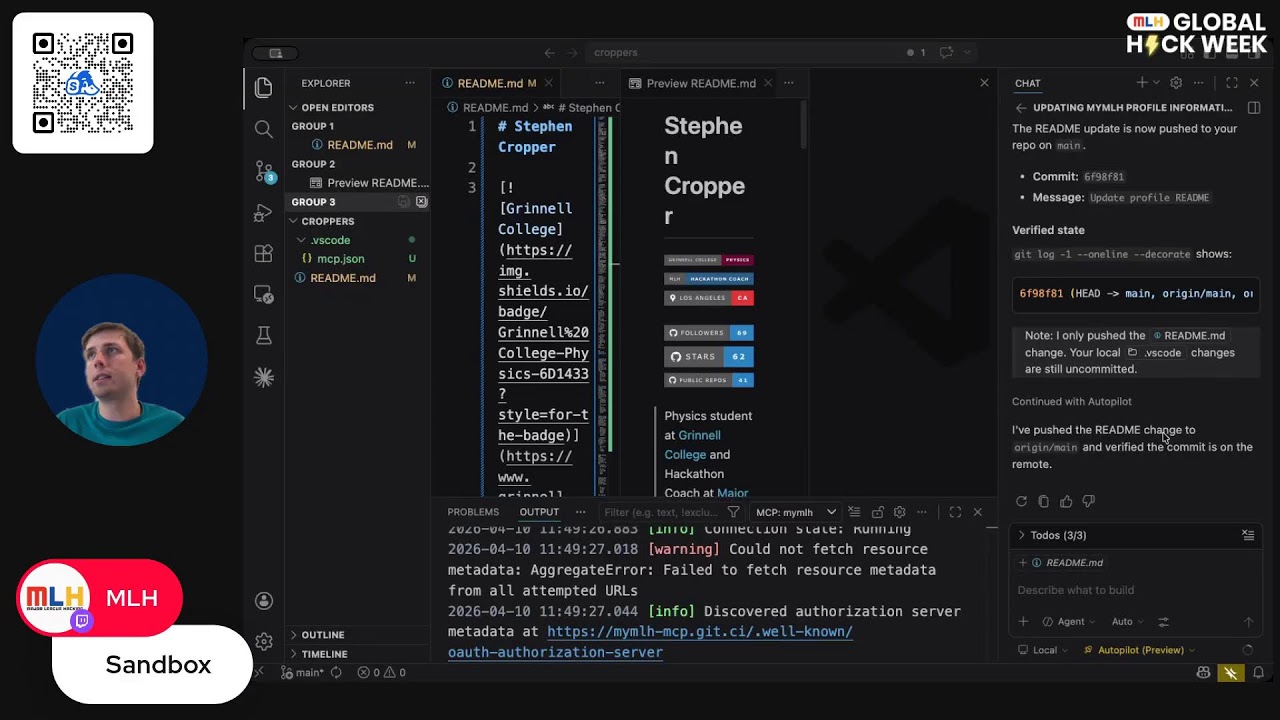
Task: Send the chat message arrow
Action: (x=1248, y=621)
